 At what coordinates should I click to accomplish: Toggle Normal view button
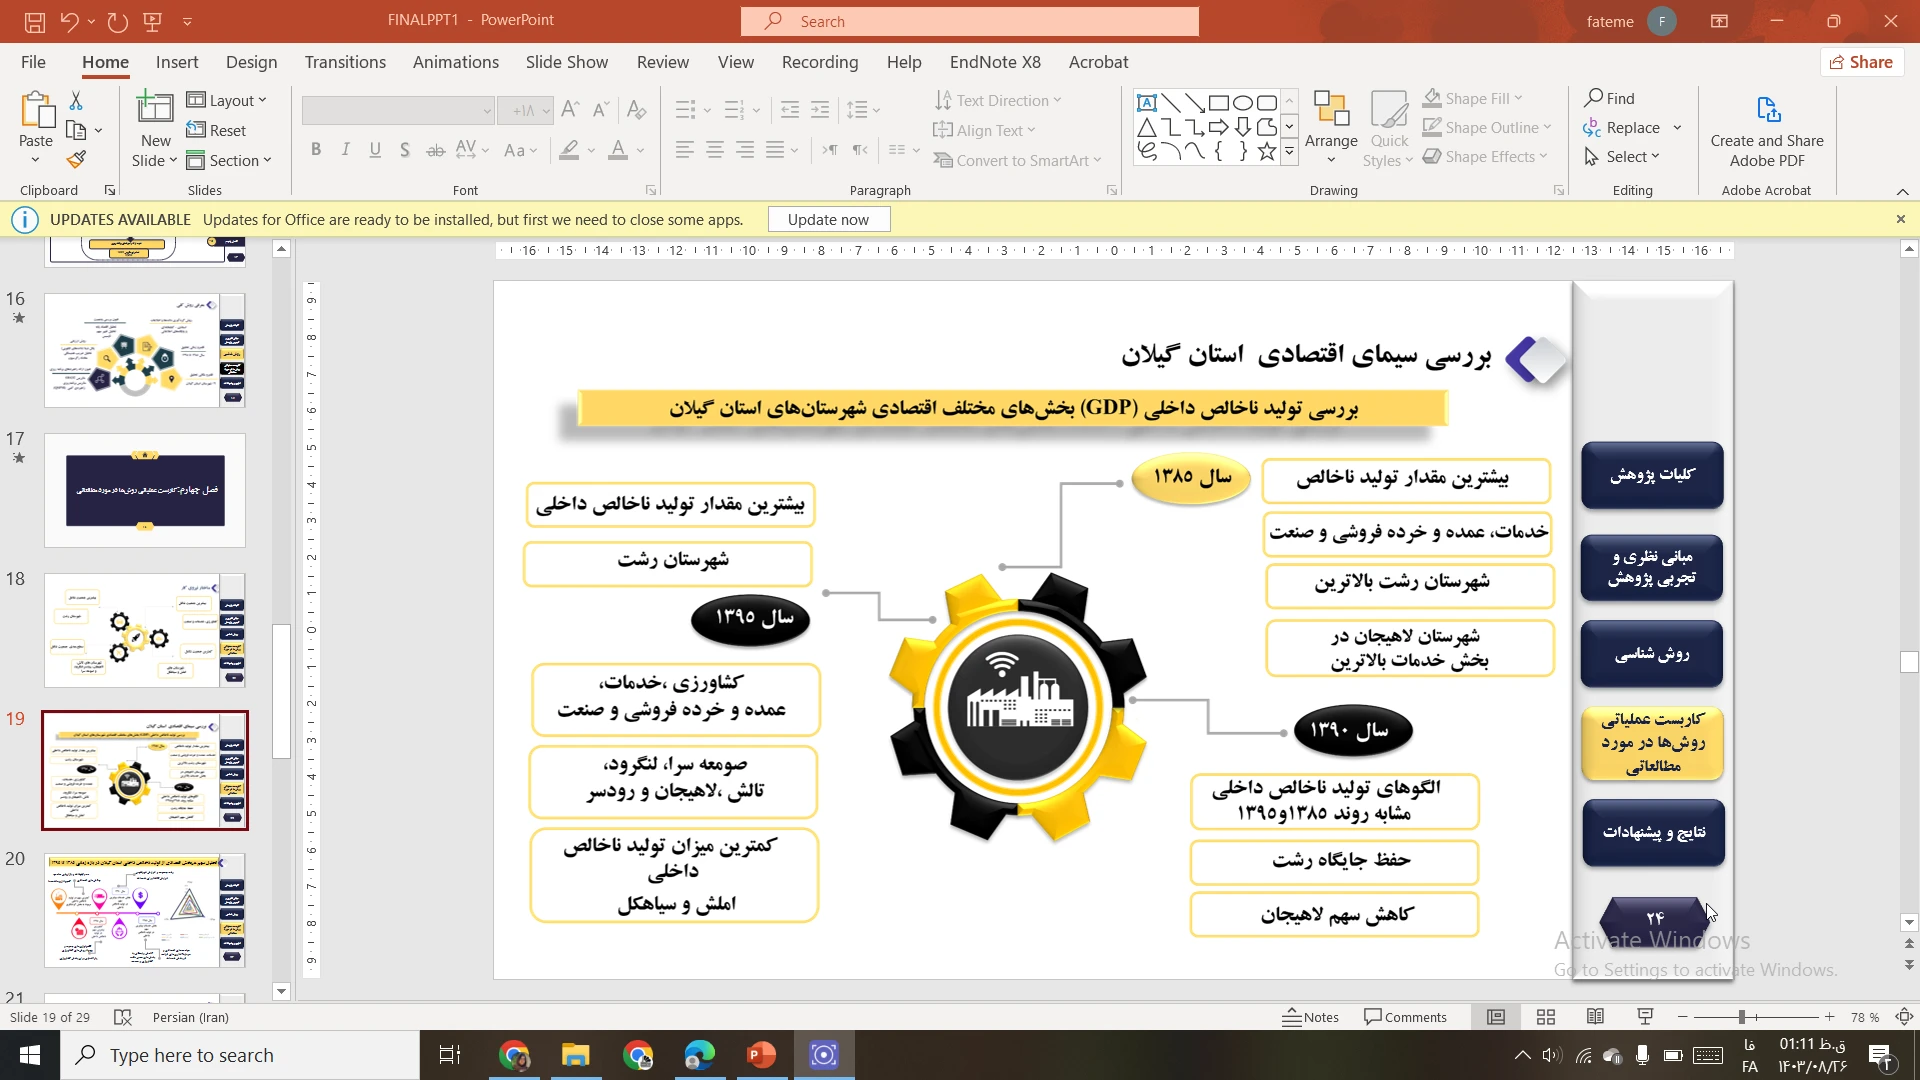coord(1496,1017)
